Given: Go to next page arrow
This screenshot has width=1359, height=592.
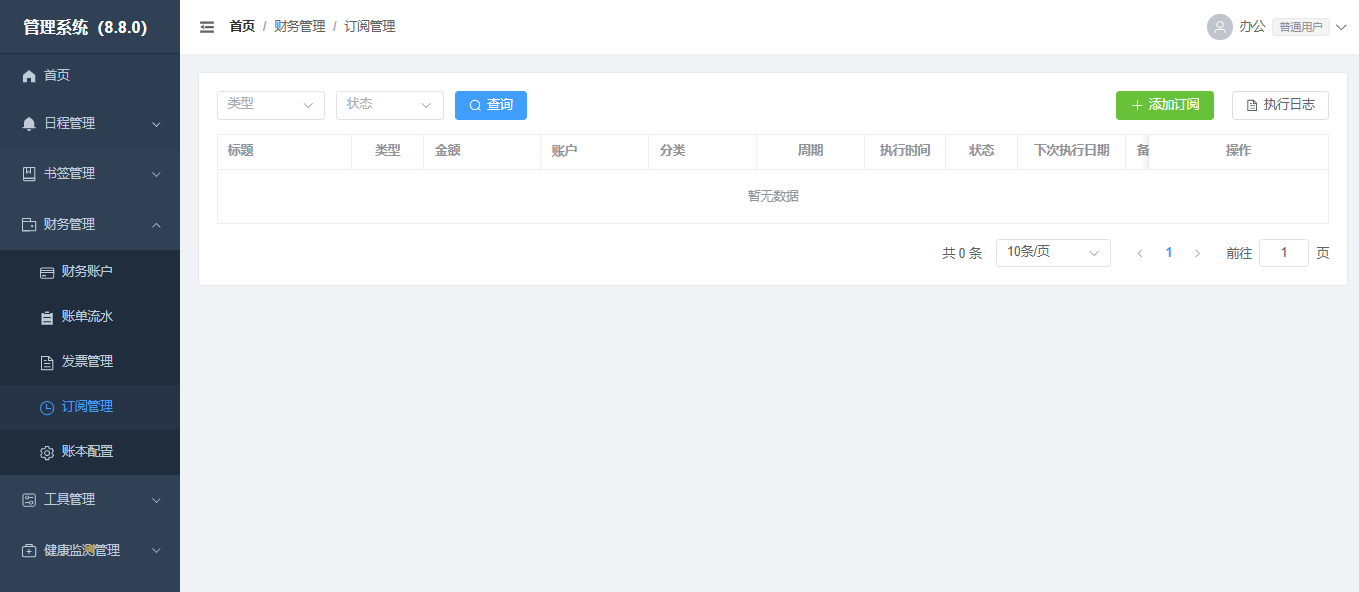Looking at the screenshot, I should click(1197, 253).
